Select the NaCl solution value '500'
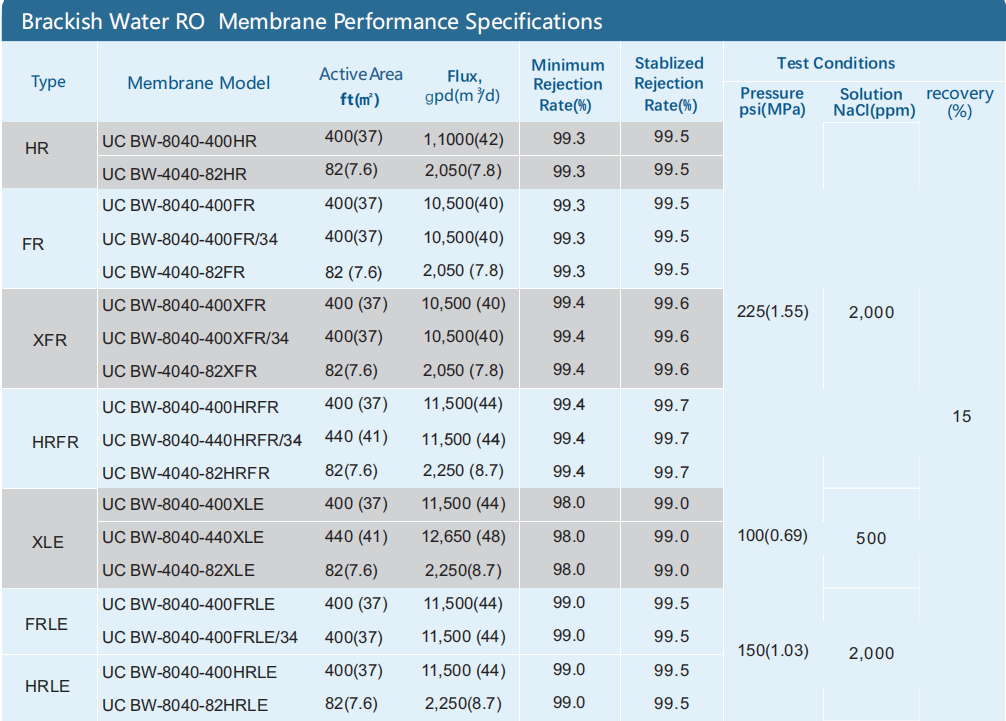The width and height of the screenshot is (1006, 721). coord(871,539)
